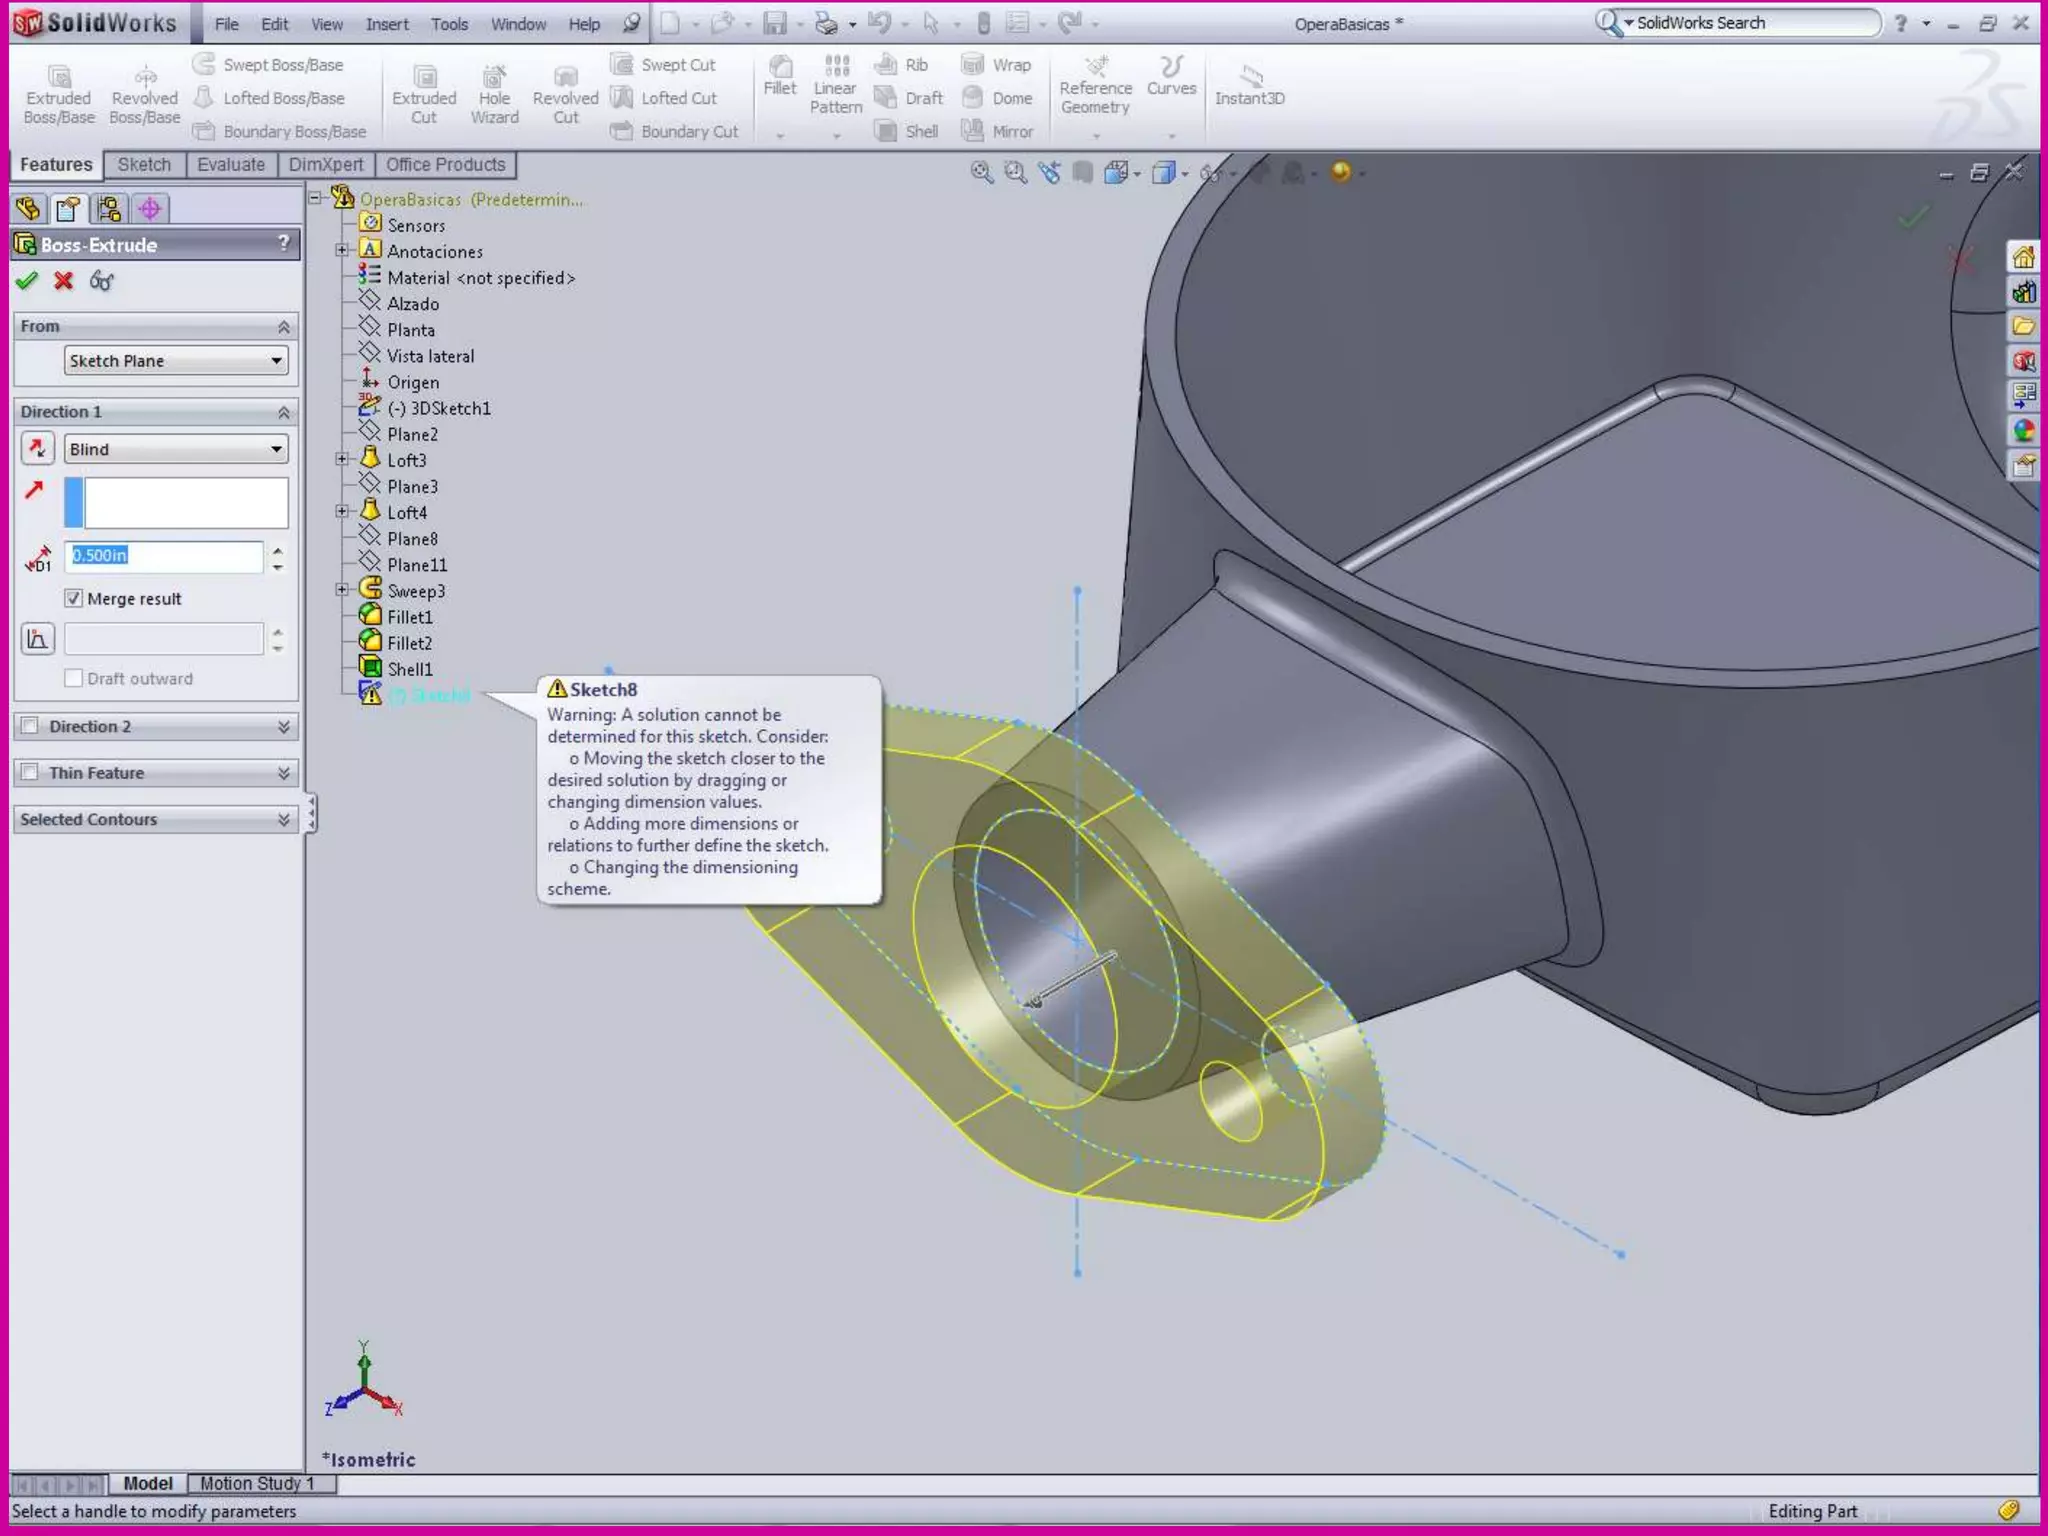Open the Blind end condition dropdown
The width and height of the screenshot is (2048, 1536).
(x=176, y=449)
